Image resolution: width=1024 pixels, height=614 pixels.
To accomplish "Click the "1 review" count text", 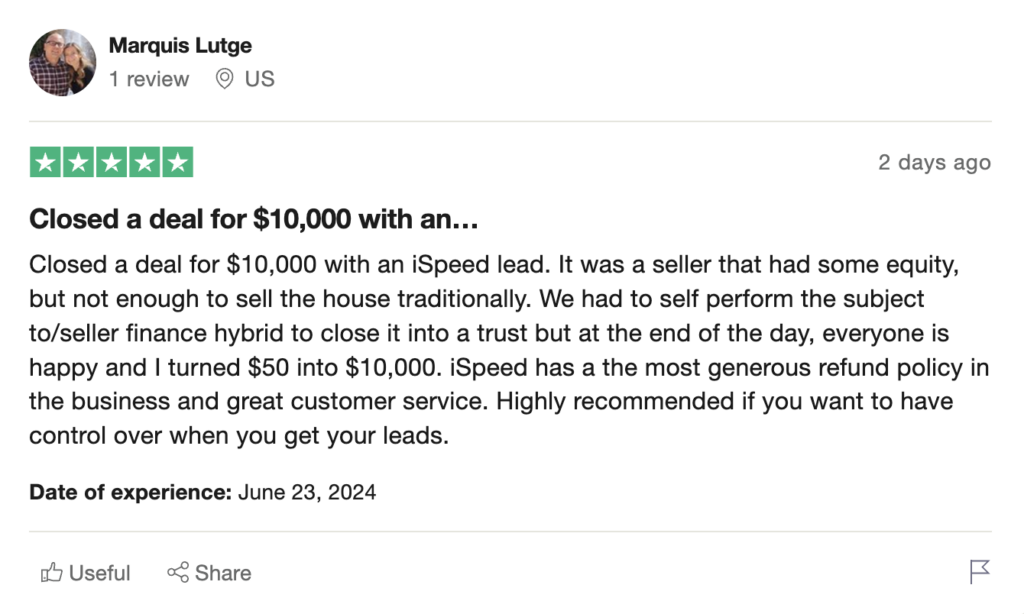I will coord(149,79).
